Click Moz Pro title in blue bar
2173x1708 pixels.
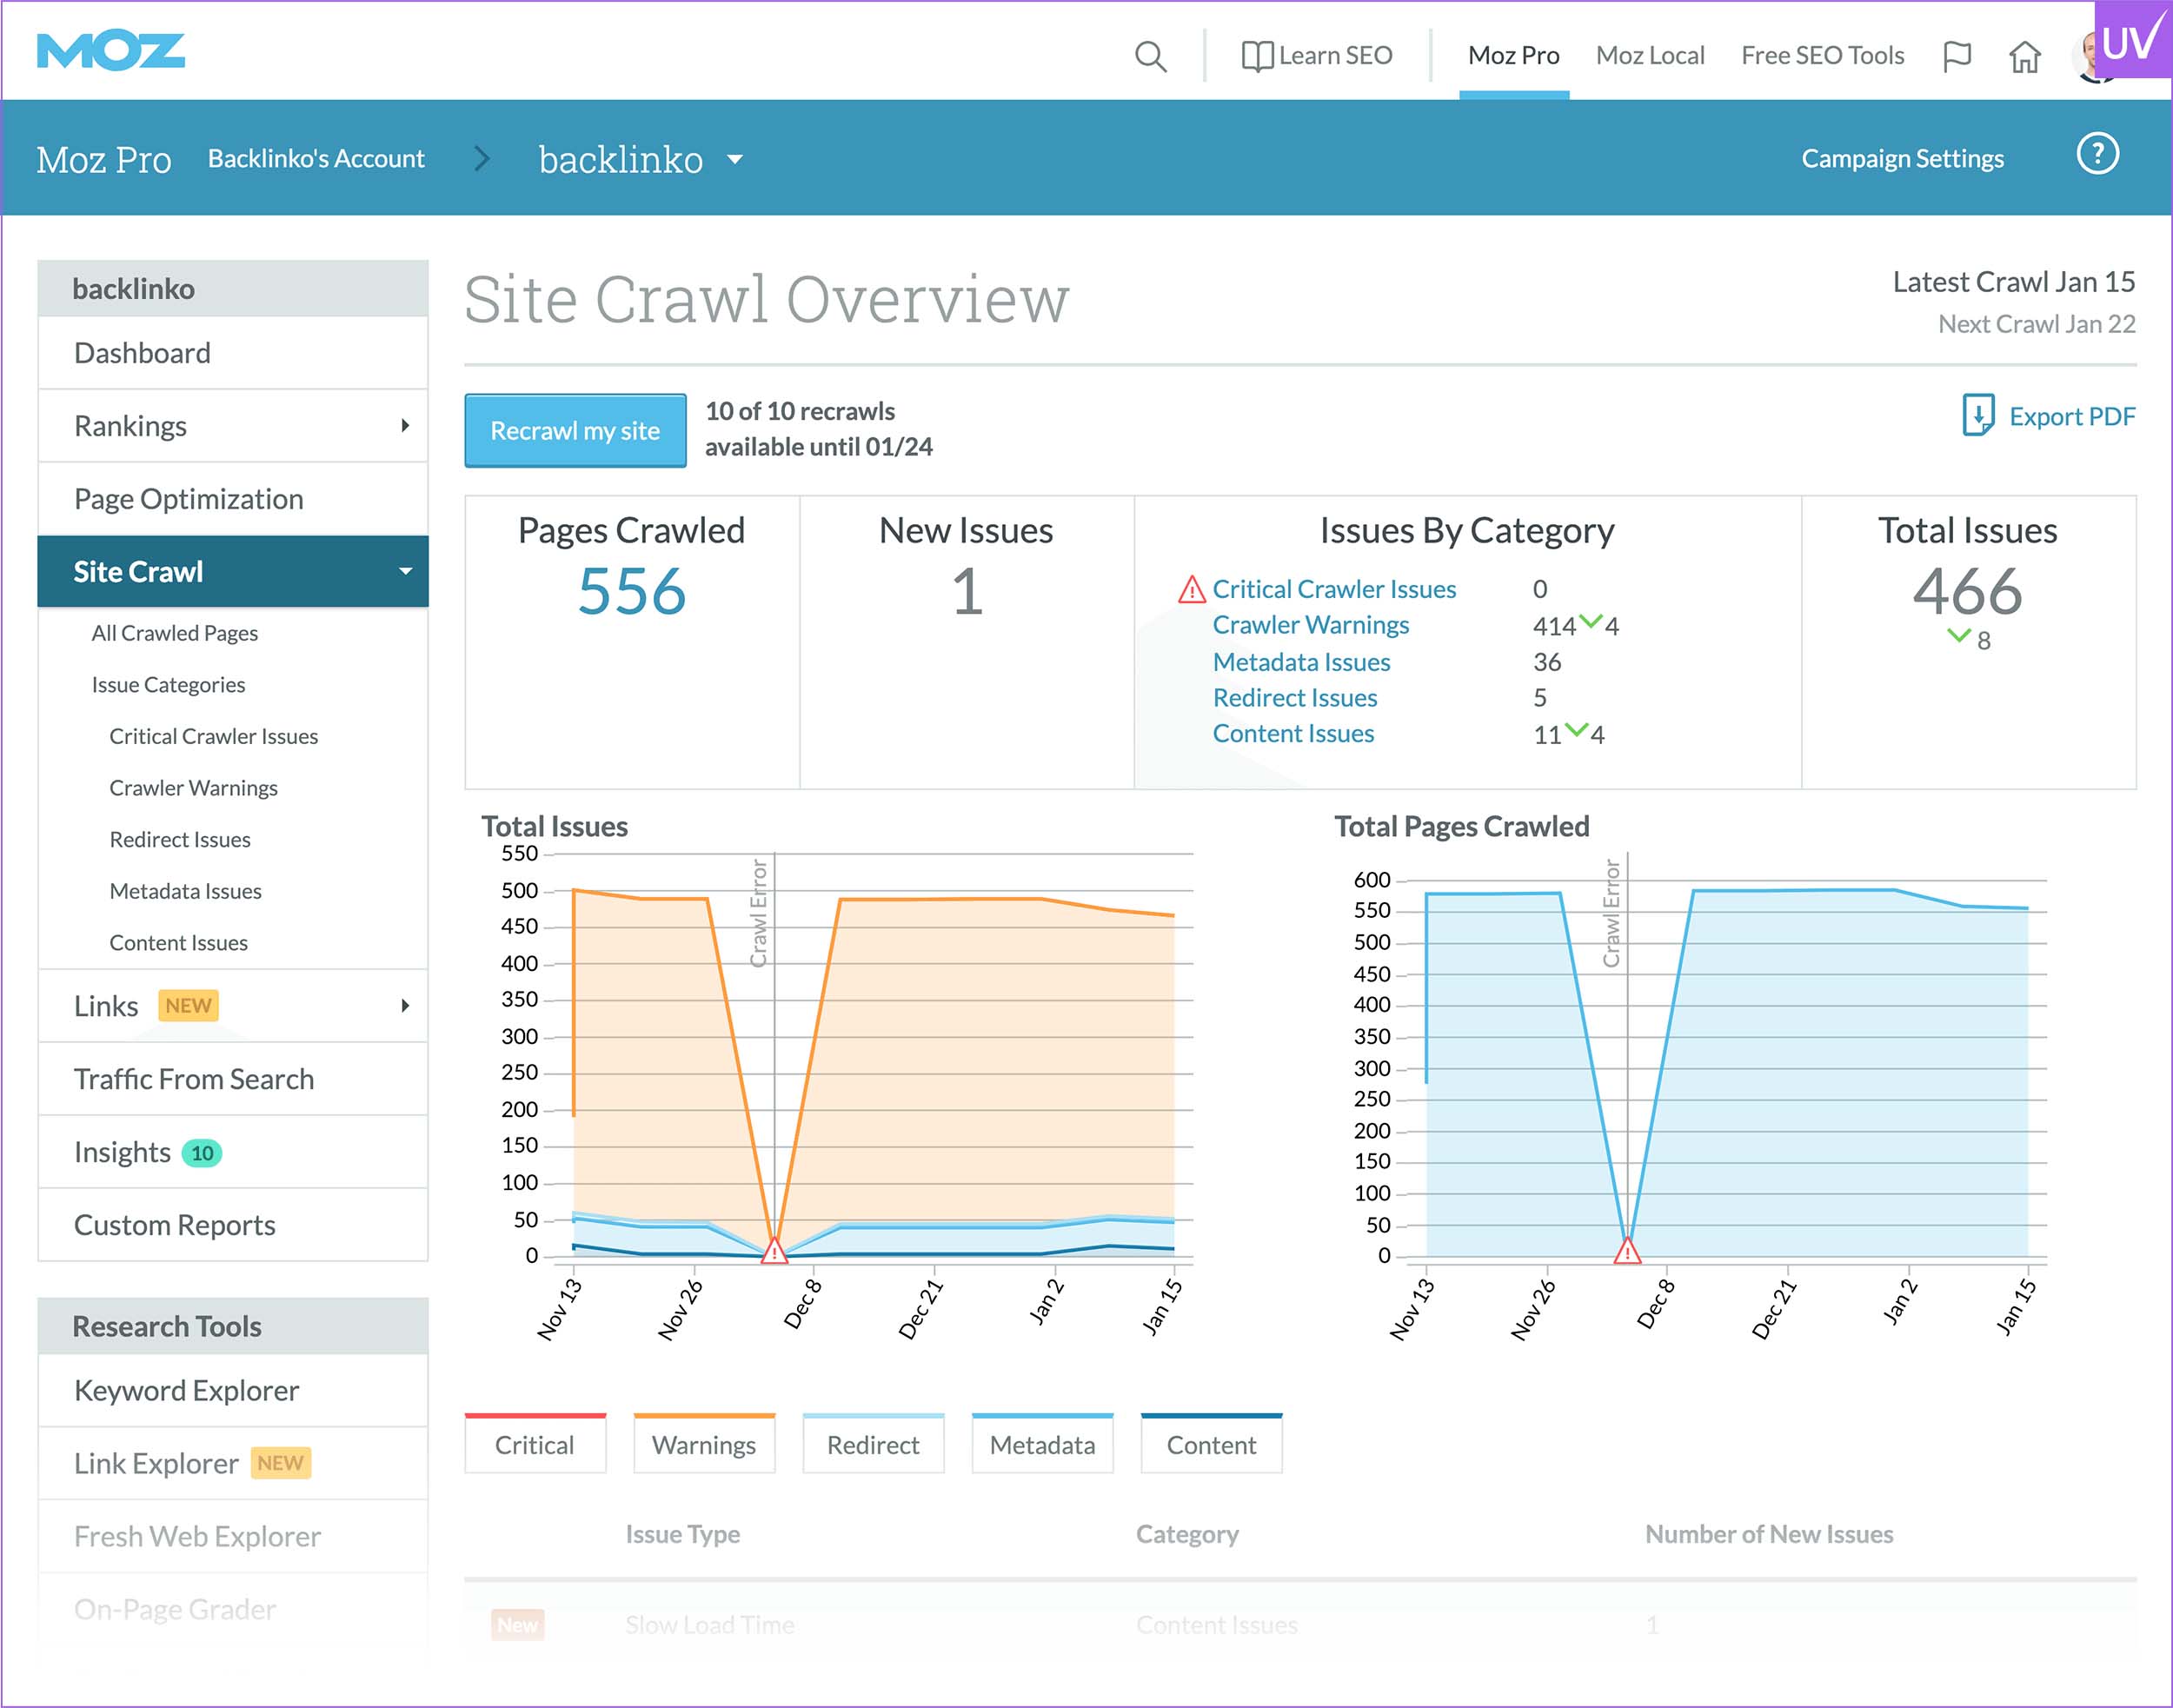pos(104,159)
